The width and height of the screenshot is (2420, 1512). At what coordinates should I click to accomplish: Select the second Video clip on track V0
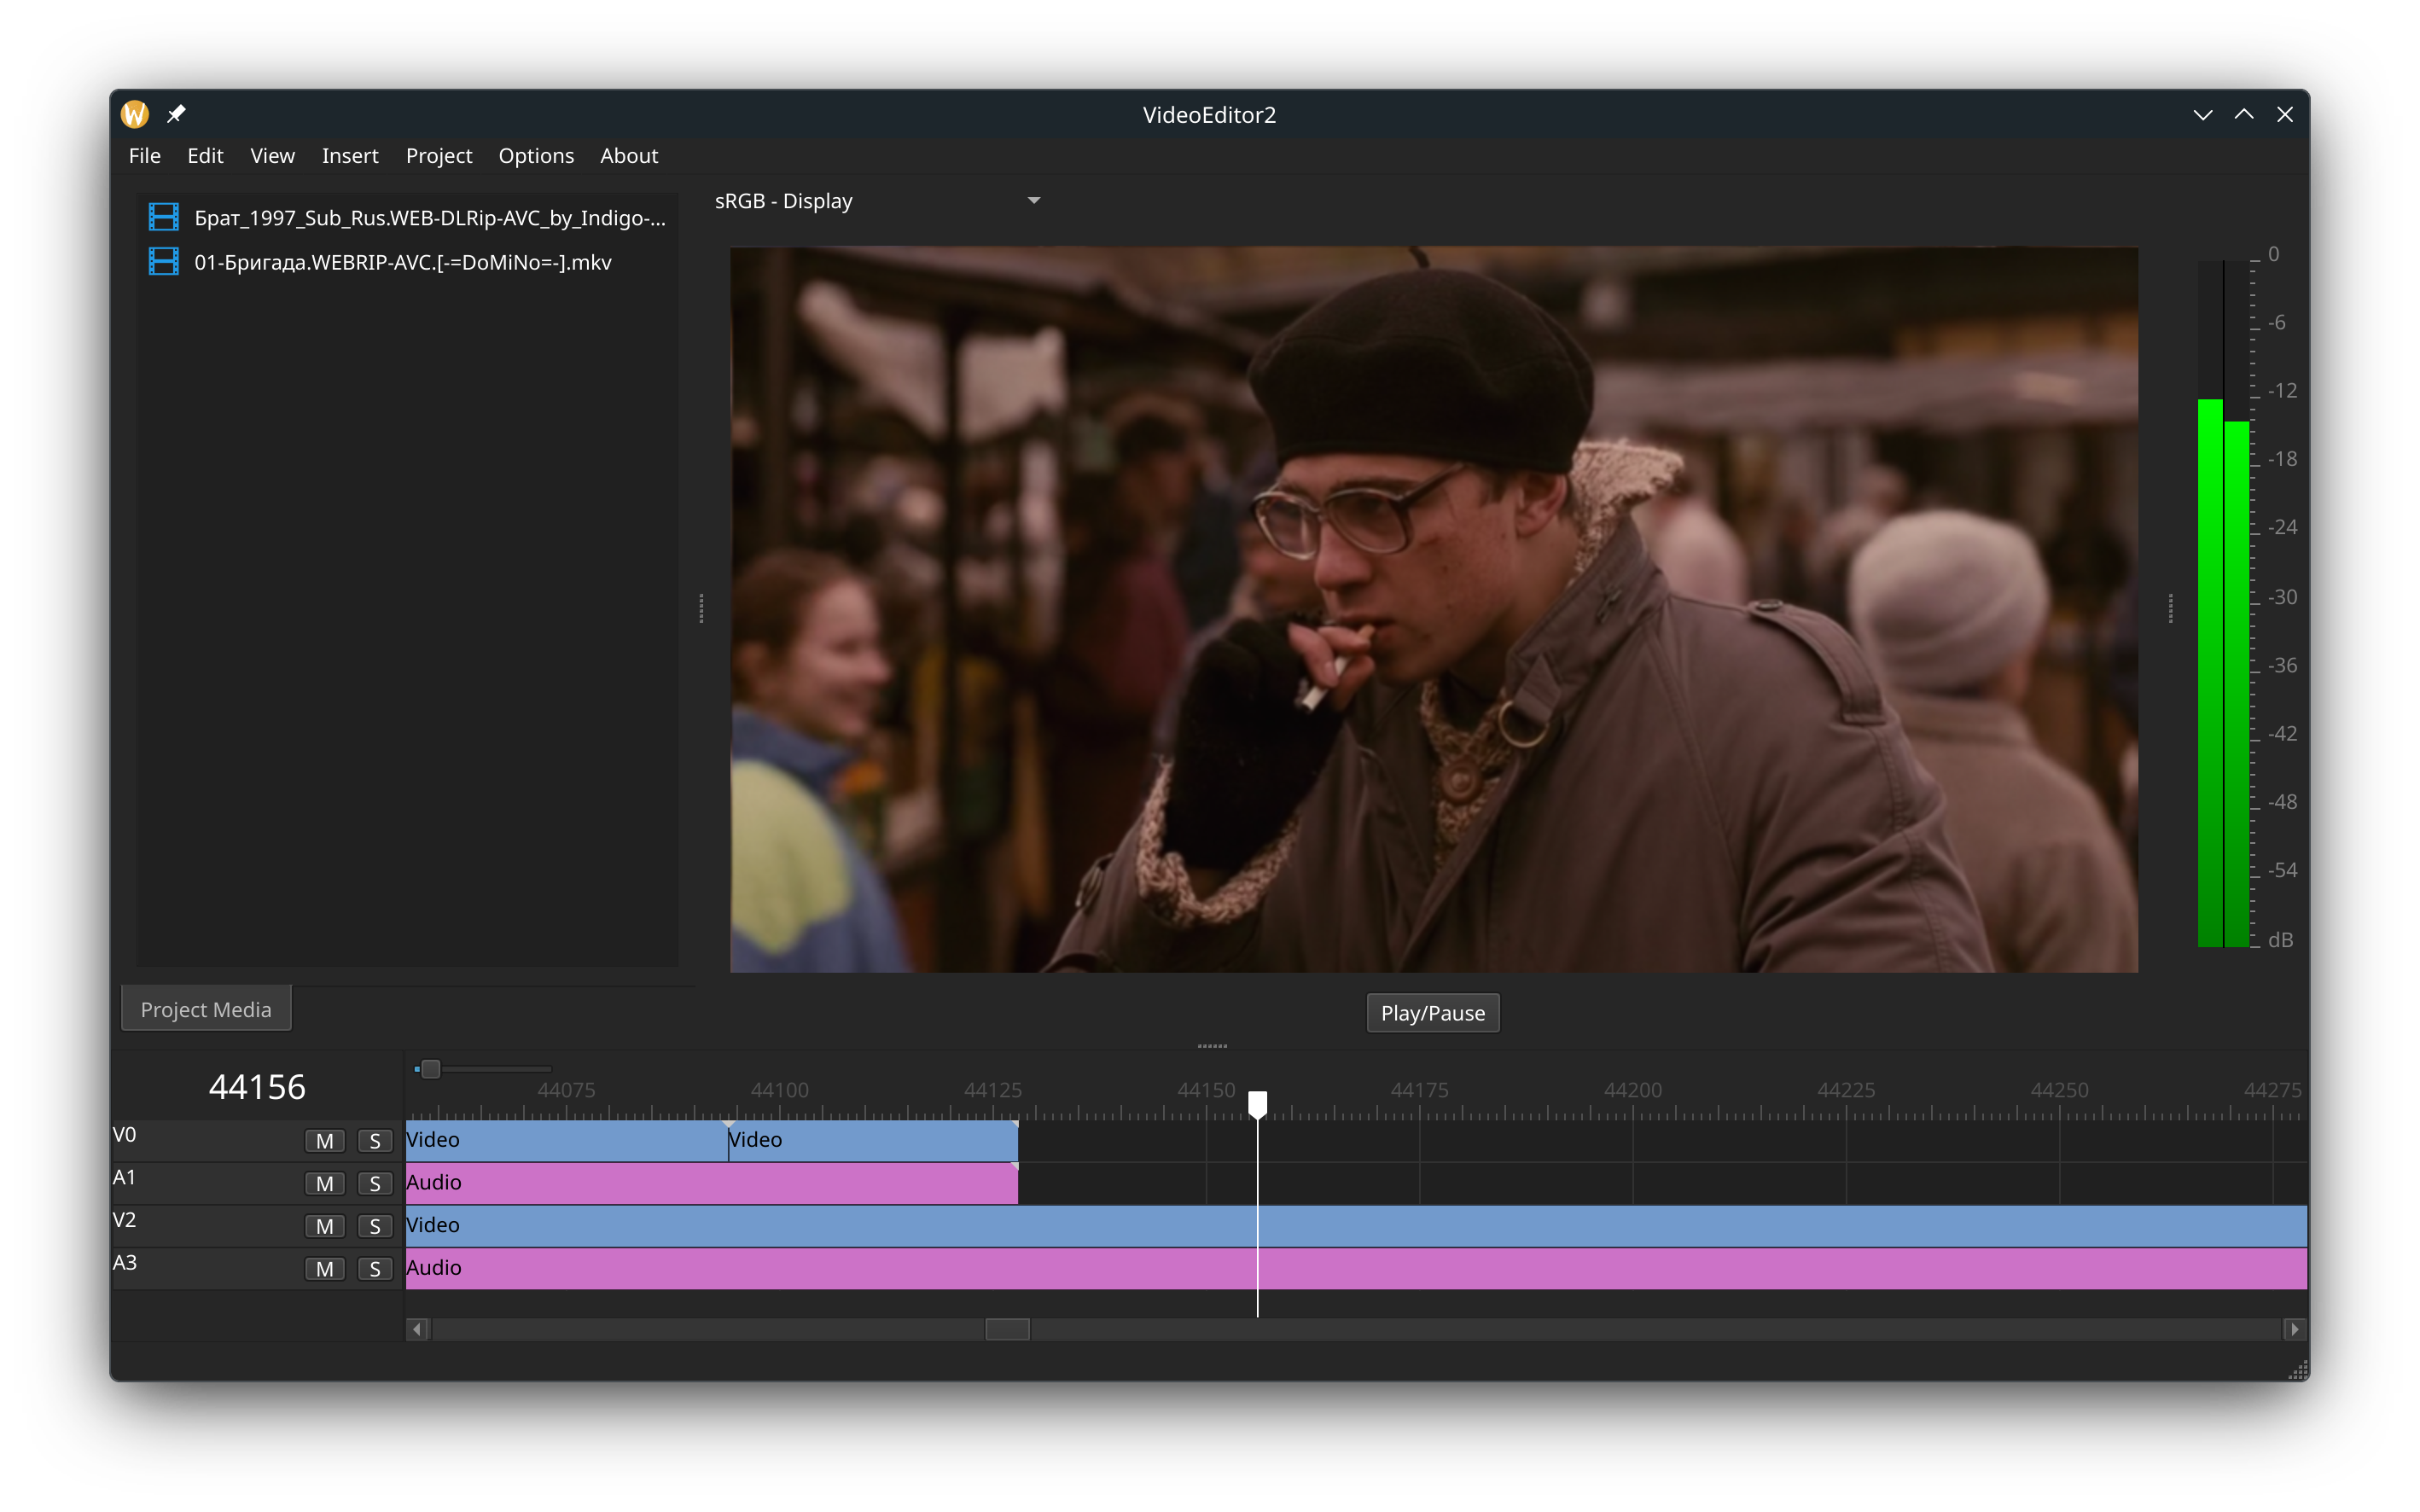click(x=873, y=1141)
